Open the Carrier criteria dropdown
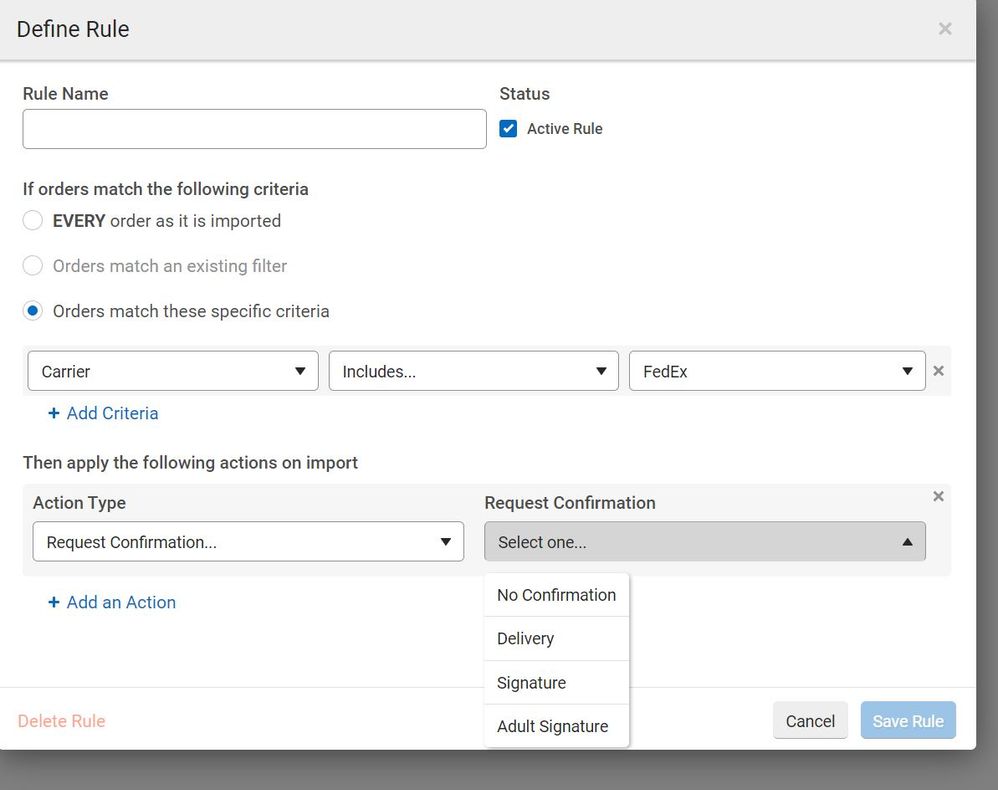The width and height of the screenshot is (998, 790). tap(173, 371)
